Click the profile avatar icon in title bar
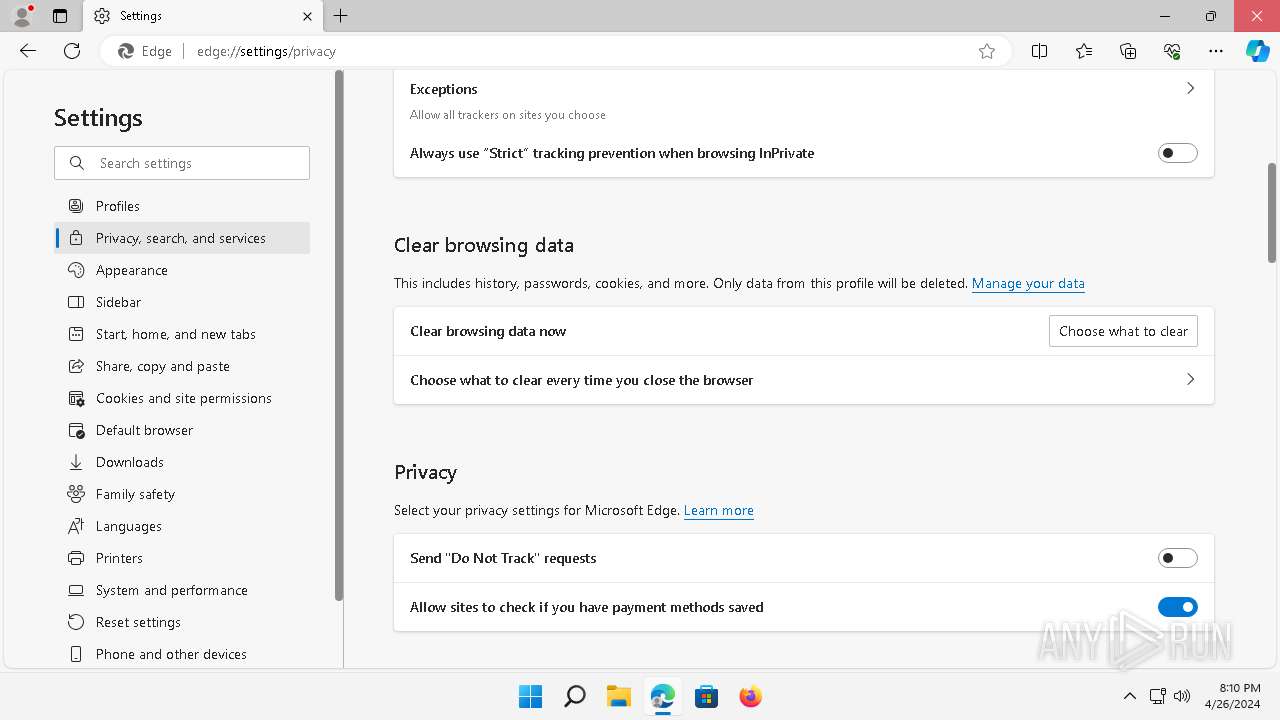The width and height of the screenshot is (1280, 720). pos(22,16)
